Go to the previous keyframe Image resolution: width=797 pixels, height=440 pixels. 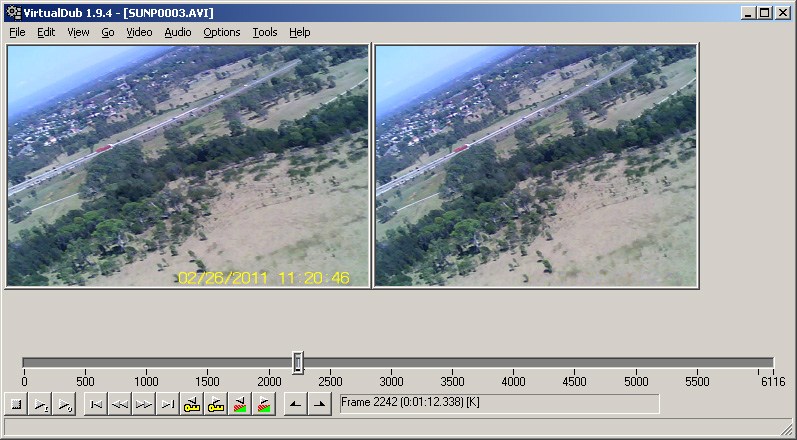(192, 404)
